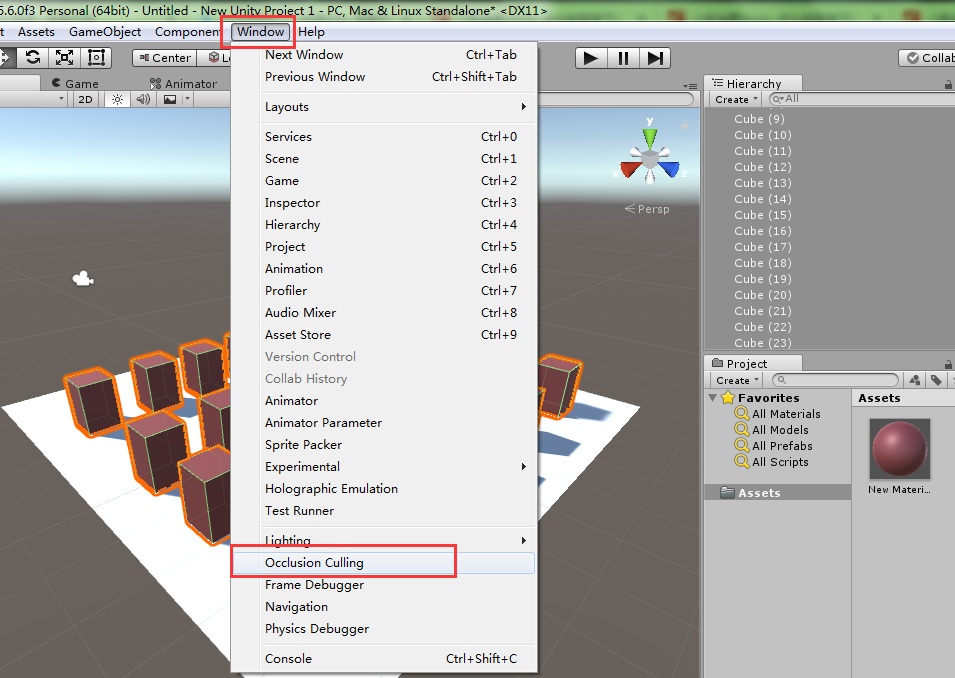This screenshot has height=678, width=955.
Task: Open Profiler from Window menu
Action: 384,291
